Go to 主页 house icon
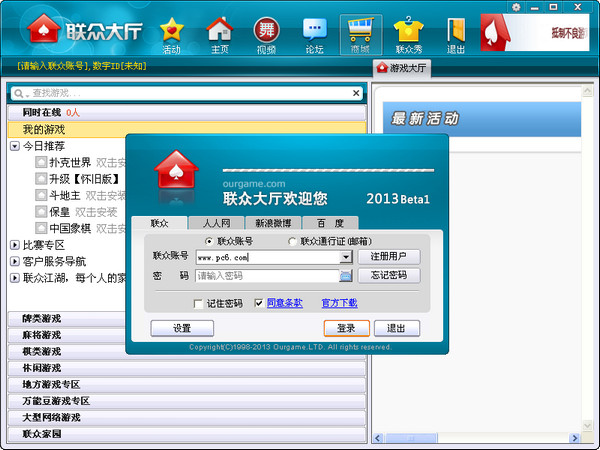 tap(220, 35)
